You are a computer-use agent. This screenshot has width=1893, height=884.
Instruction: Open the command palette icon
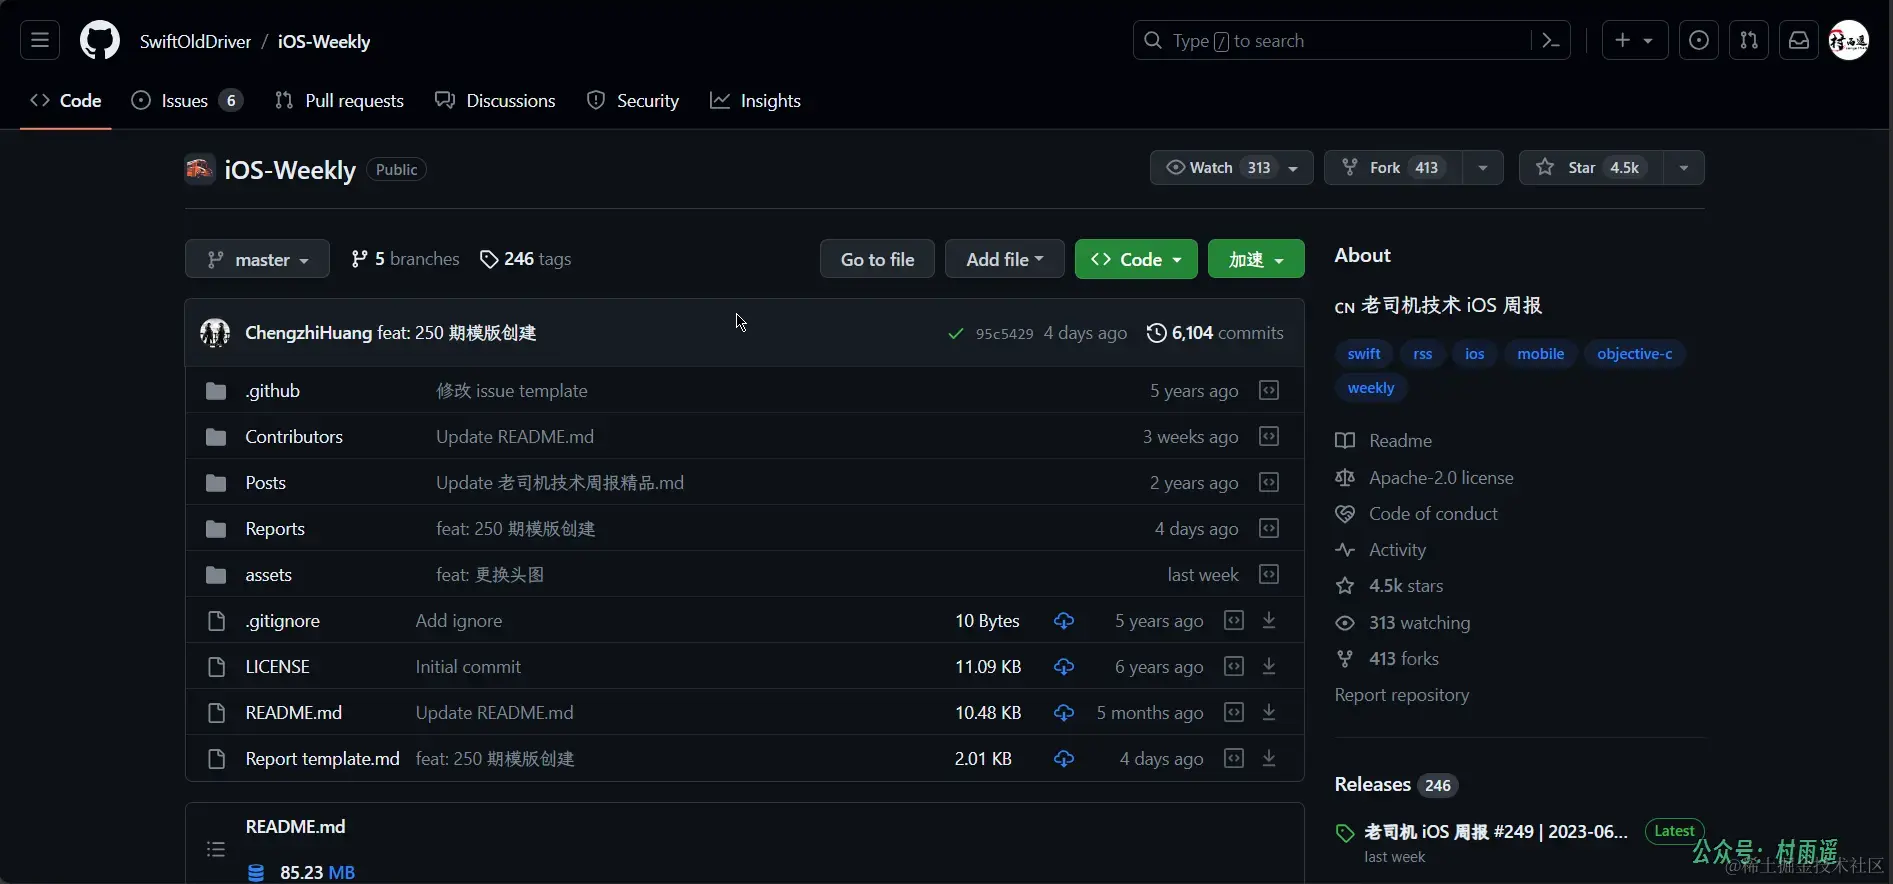coord(1551,41)
